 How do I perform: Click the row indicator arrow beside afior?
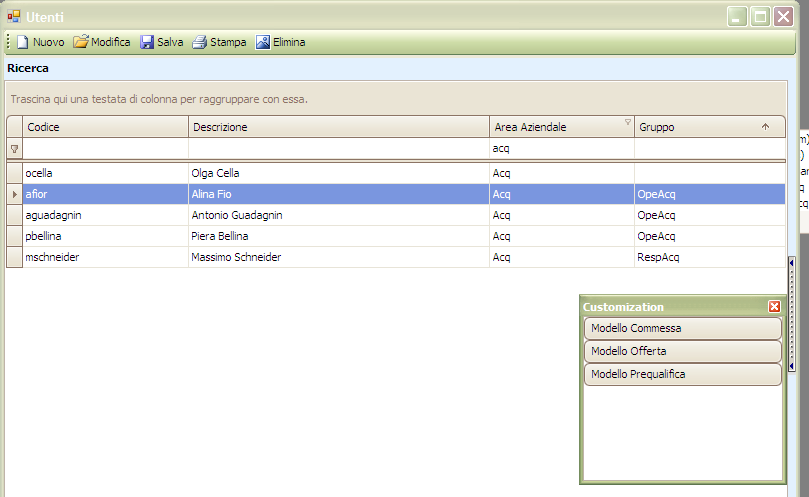14,194
